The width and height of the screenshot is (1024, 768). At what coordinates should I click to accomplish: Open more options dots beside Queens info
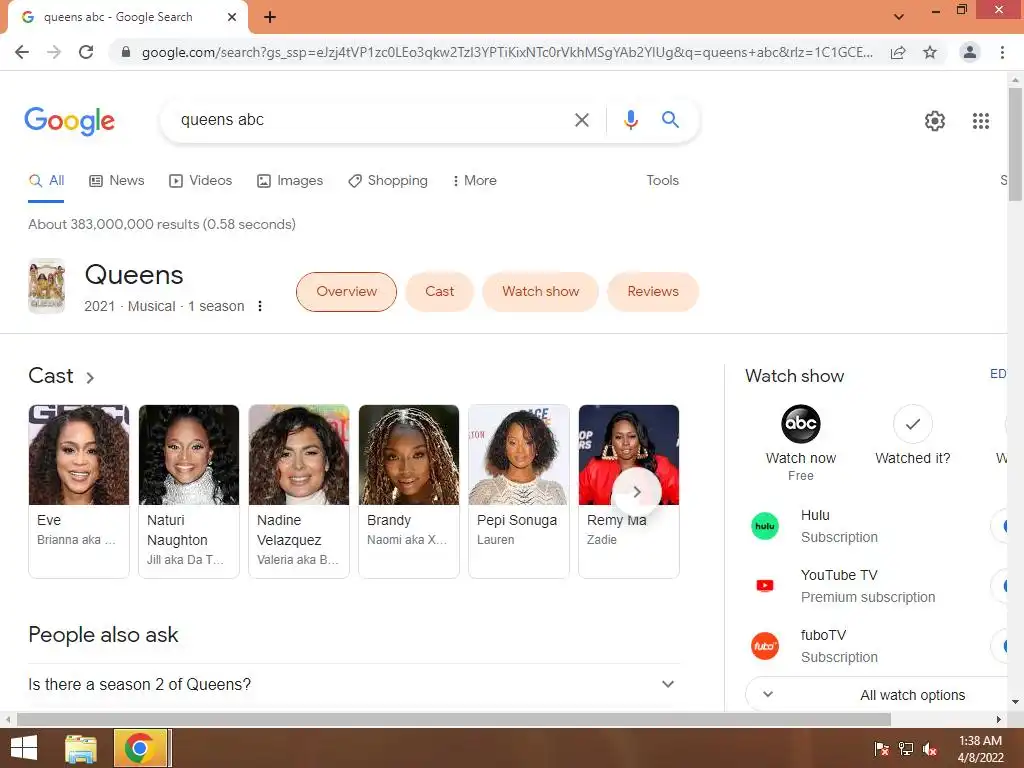pyautogui.click(x=260, y=306)
